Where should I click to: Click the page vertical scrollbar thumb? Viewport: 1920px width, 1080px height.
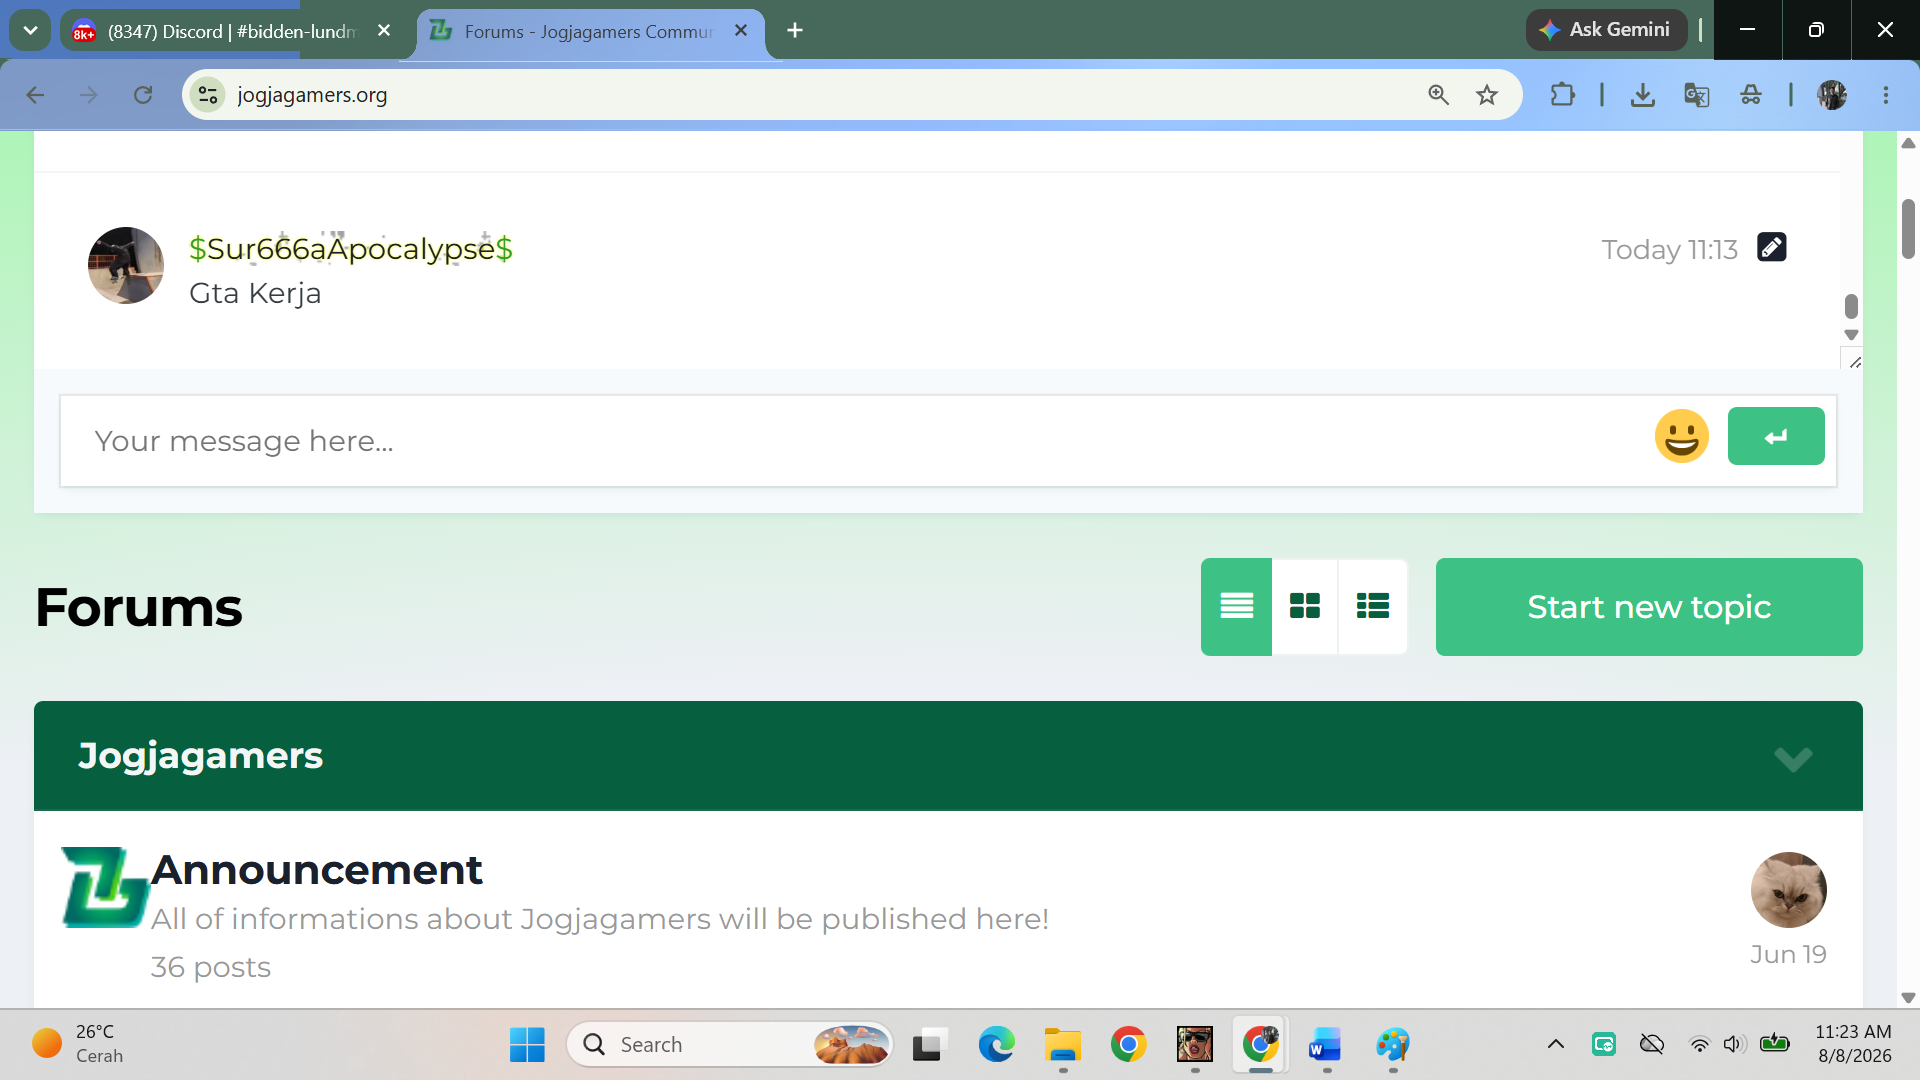coord(1908,229)
